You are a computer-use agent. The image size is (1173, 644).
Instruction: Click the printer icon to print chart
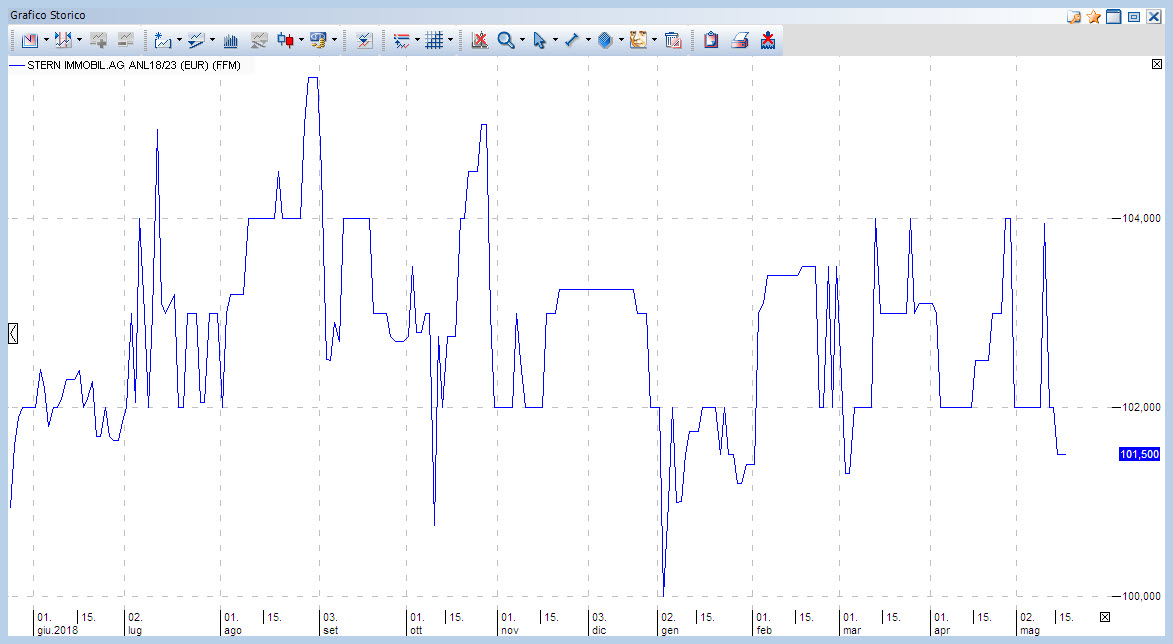coord(740,41)
